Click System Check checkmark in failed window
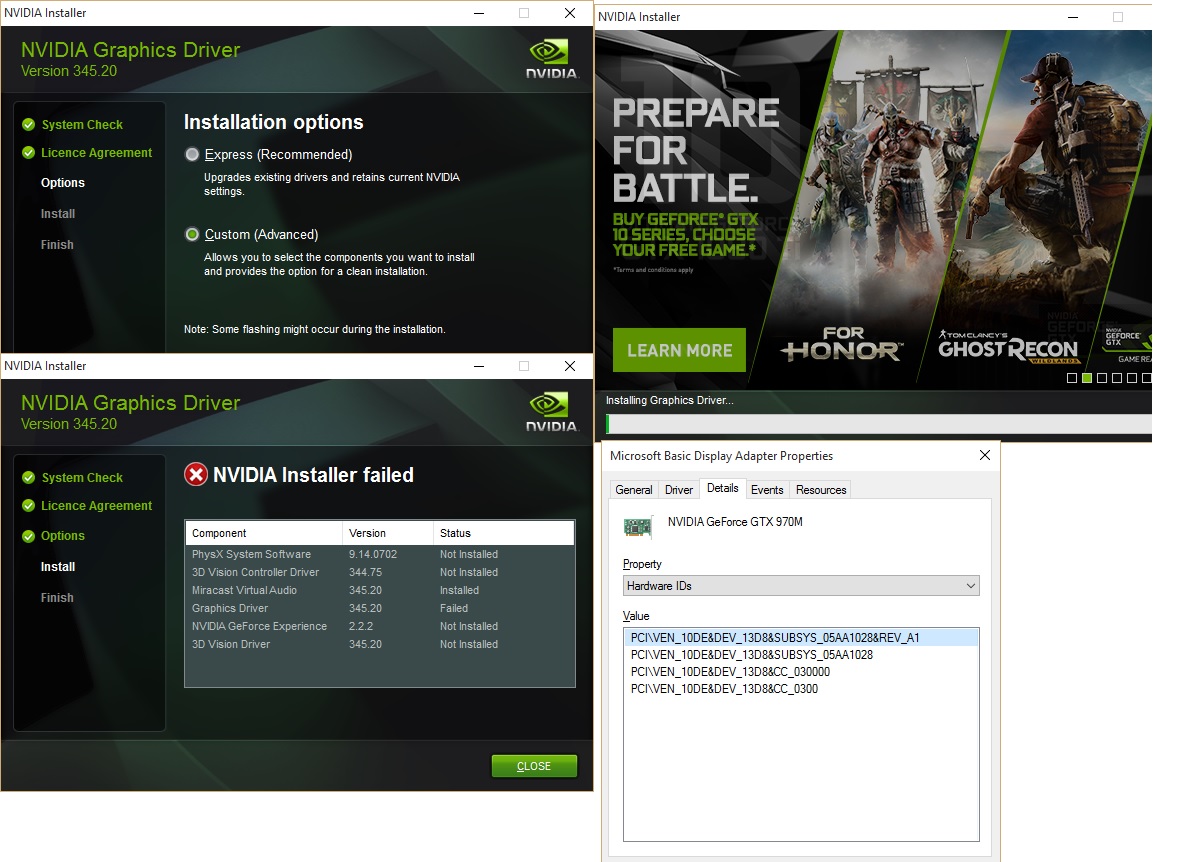Screen dimensions: 1199x862 click(28, 477)
